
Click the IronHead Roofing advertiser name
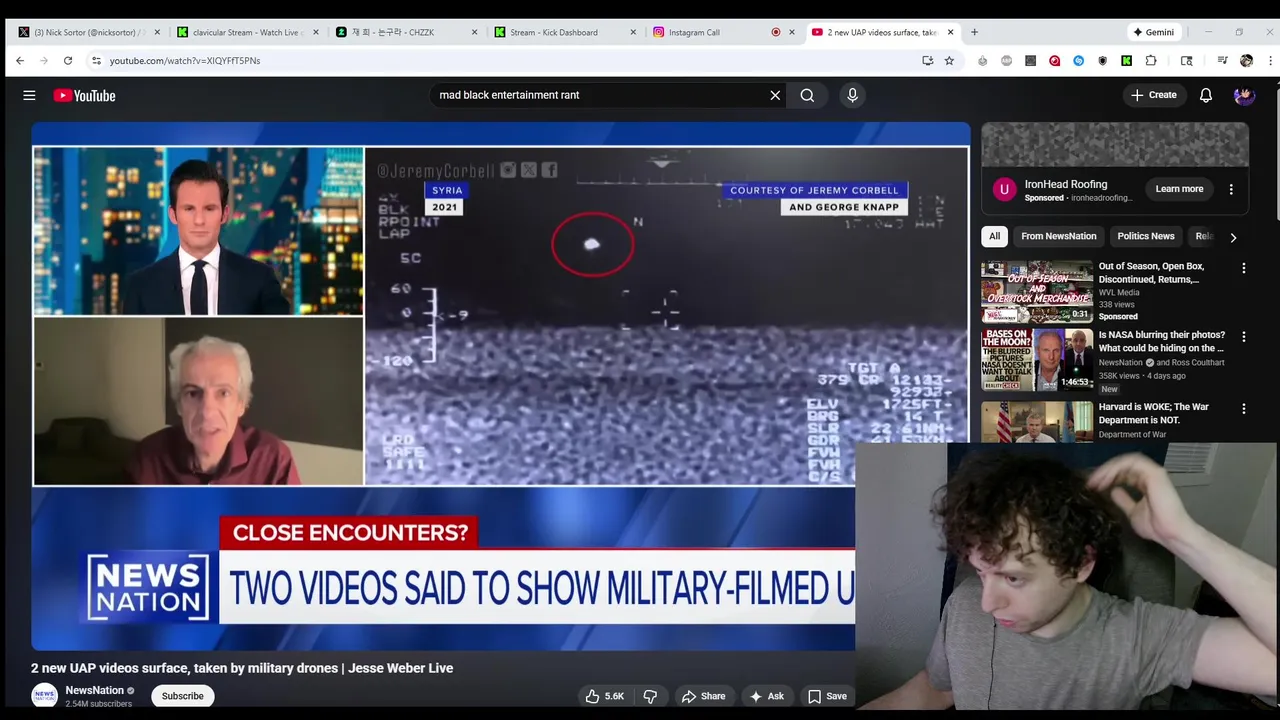click(1065, 184)
